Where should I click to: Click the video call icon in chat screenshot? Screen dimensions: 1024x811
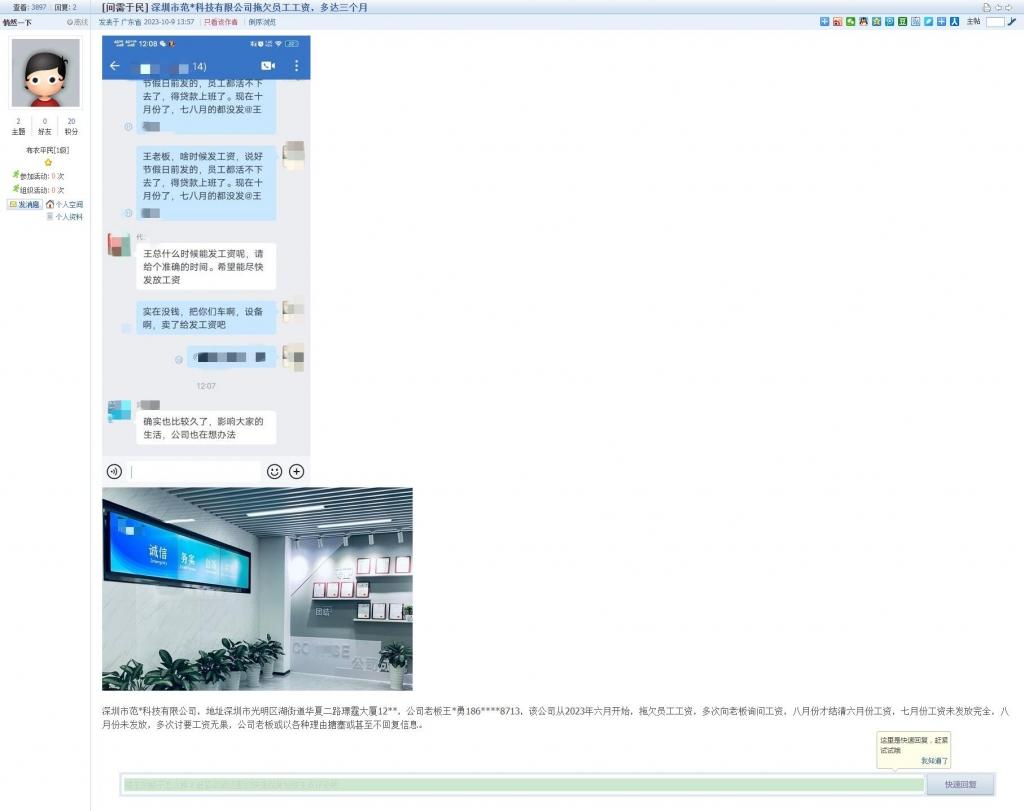point(268,66)
